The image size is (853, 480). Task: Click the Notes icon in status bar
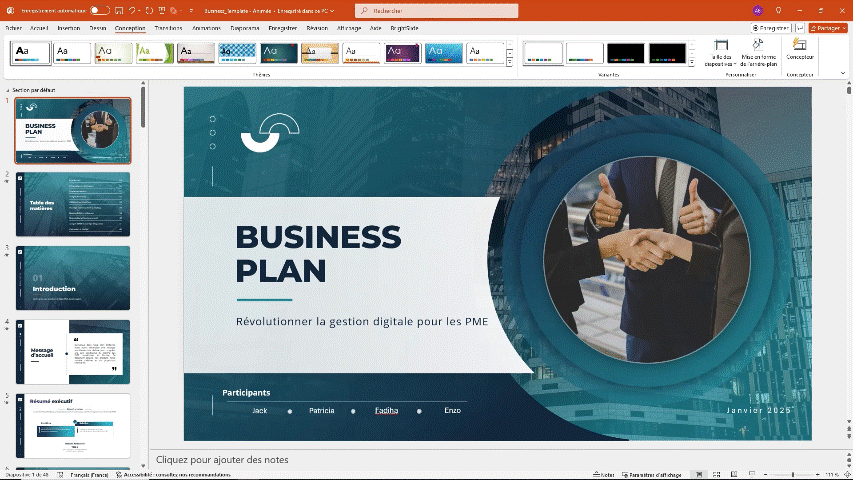[x=603, y=474]
